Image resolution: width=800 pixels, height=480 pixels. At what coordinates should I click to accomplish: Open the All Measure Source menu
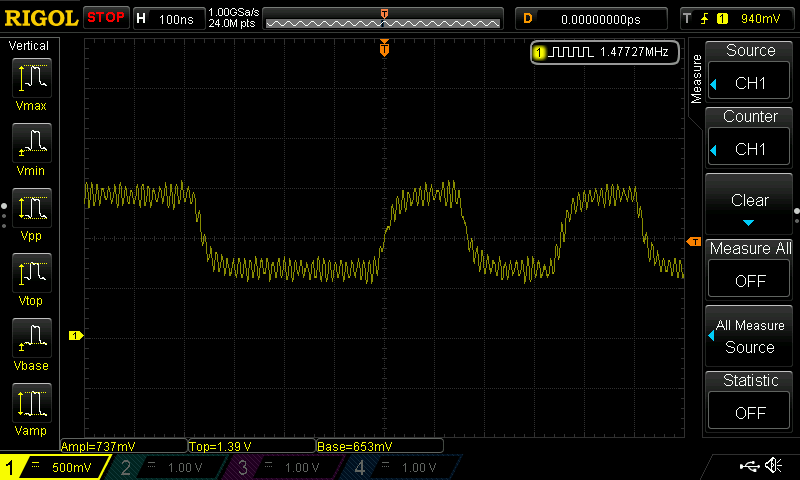749,336
